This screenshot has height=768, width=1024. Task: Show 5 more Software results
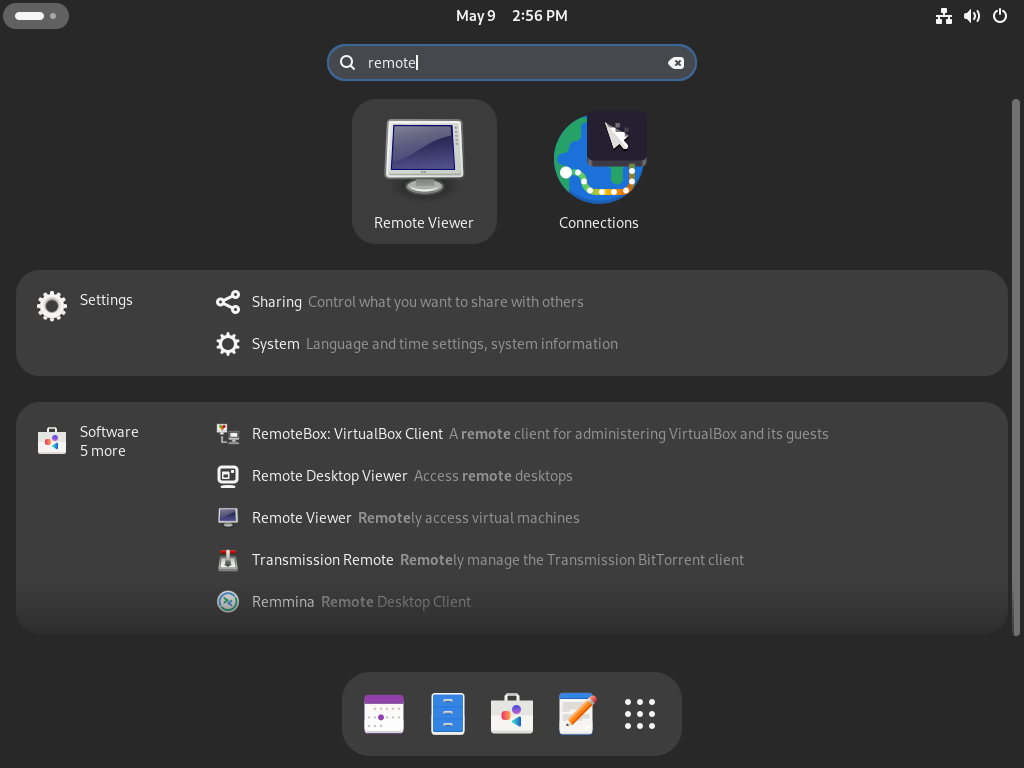[x=103, y=451]
